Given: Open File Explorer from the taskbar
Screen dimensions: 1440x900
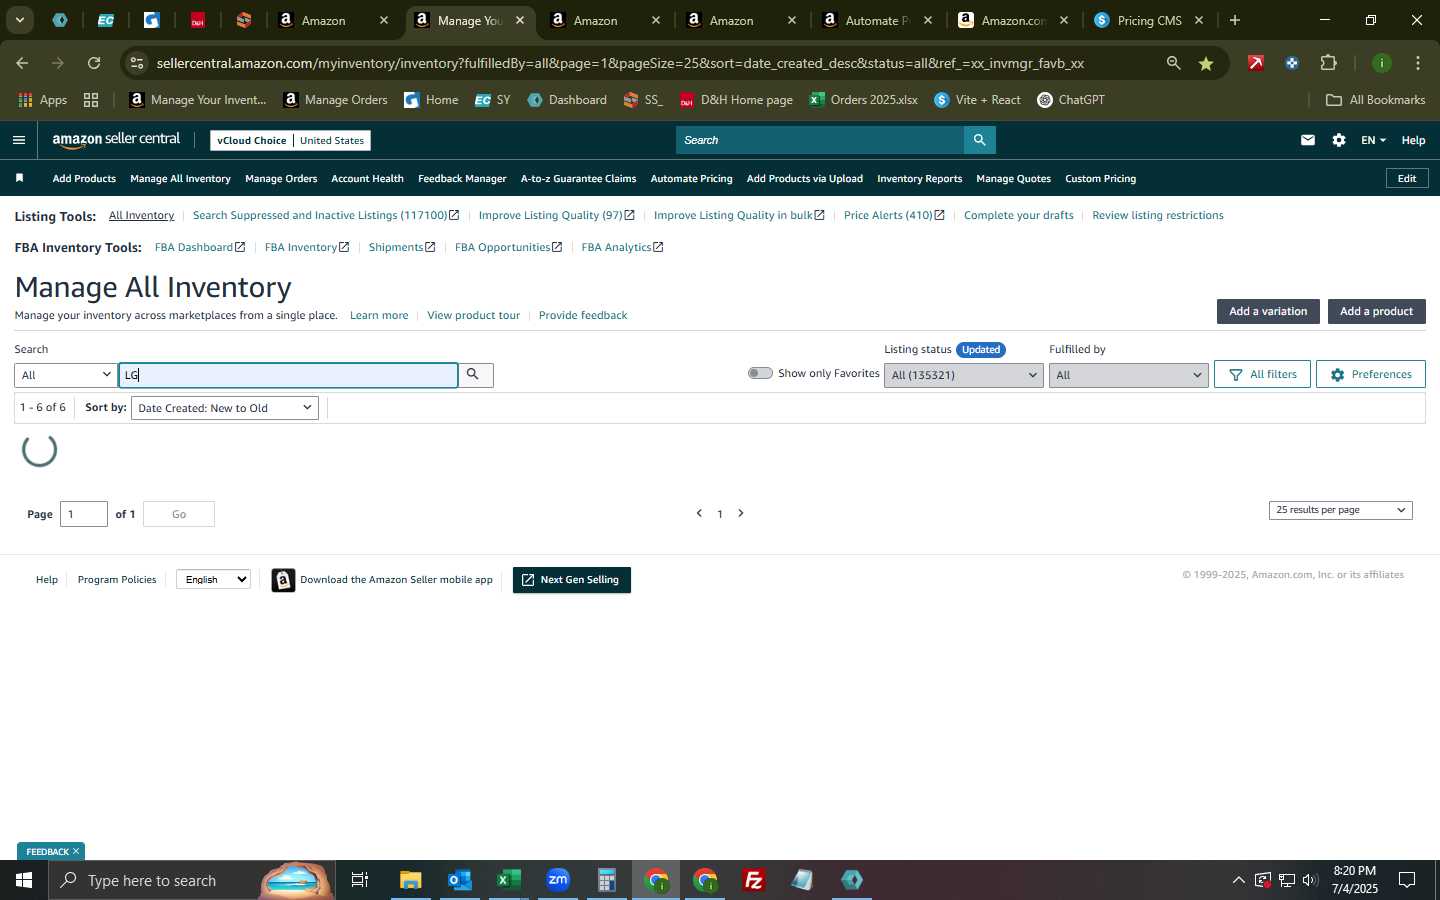Looking at the screenshot, I should click(x=411, y=880).
